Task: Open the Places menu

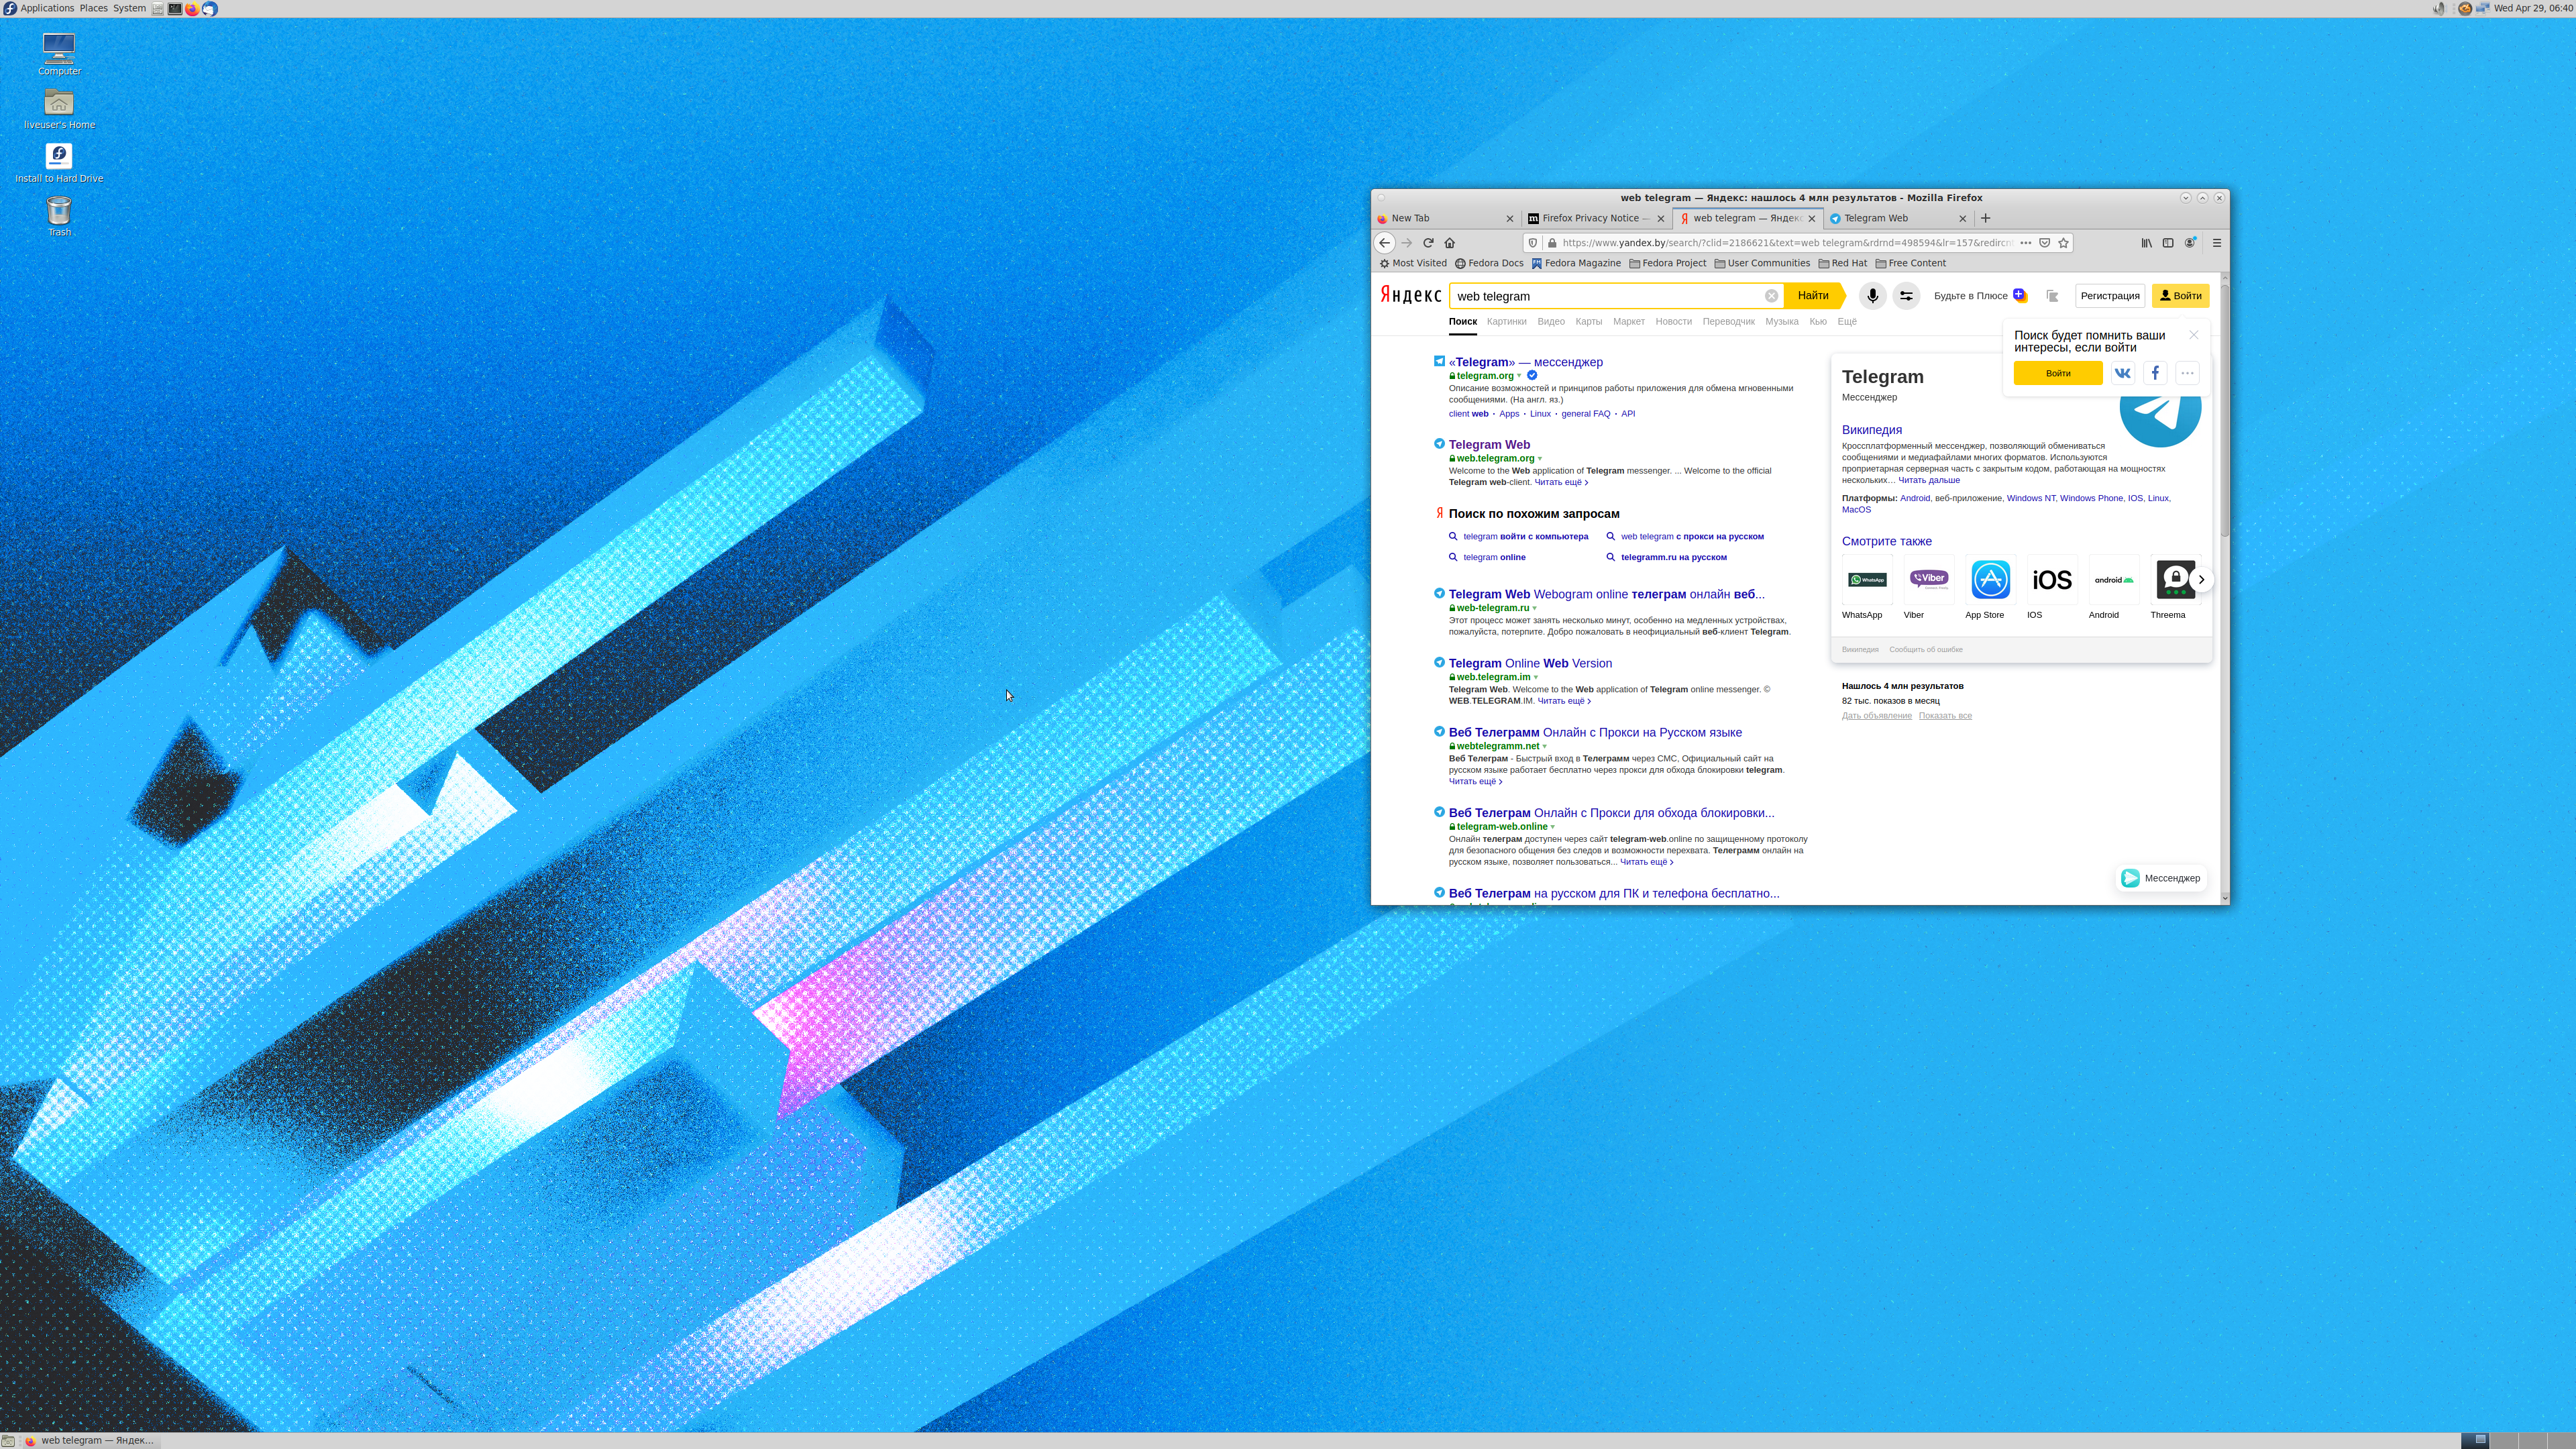Action: (93, 8)
